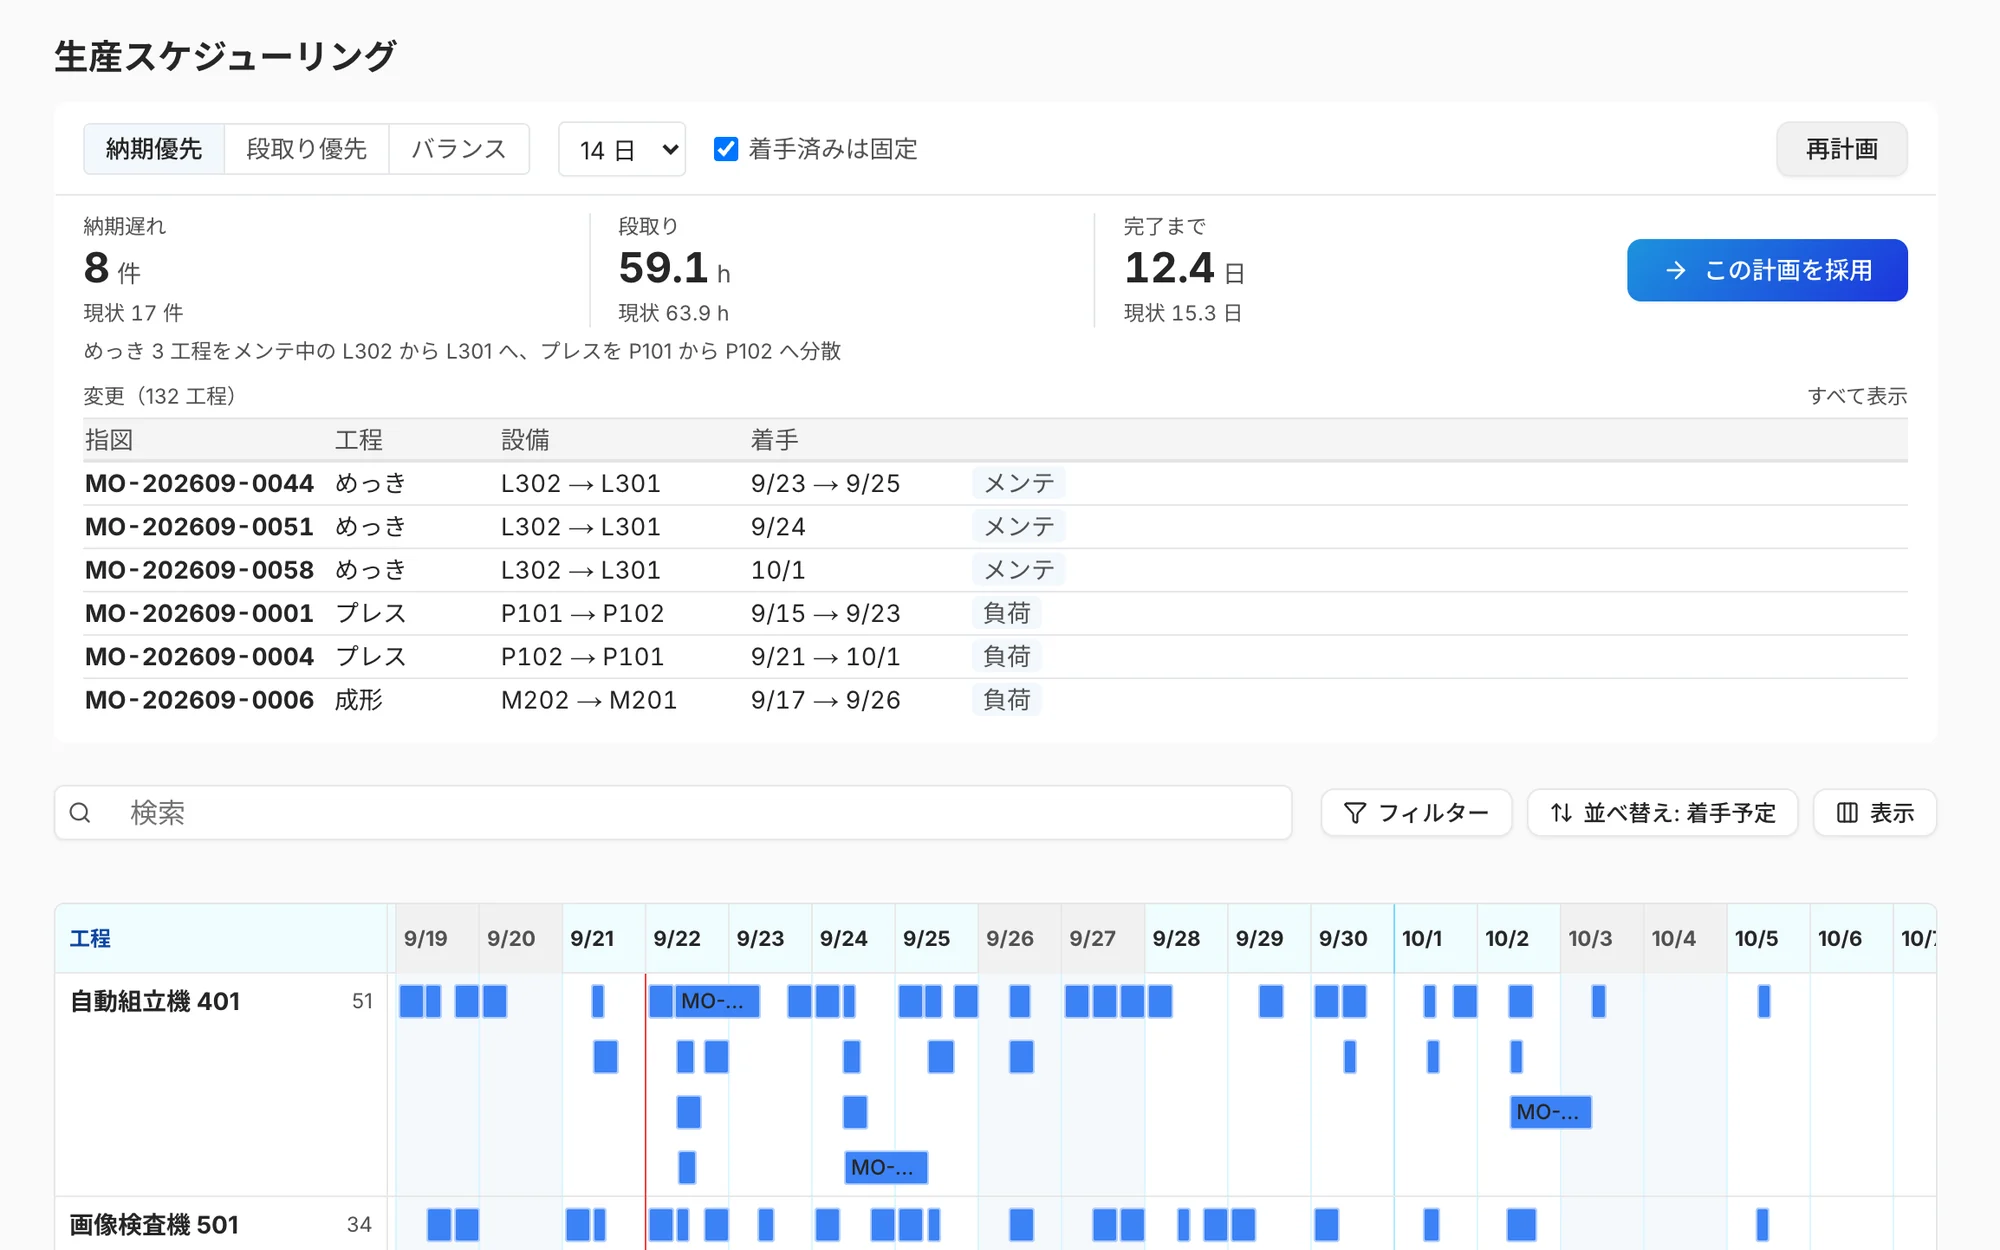Click the 設備 column header
Image resolution: width=2000 pixels, height=1250 pixels.
coord(525,440)
